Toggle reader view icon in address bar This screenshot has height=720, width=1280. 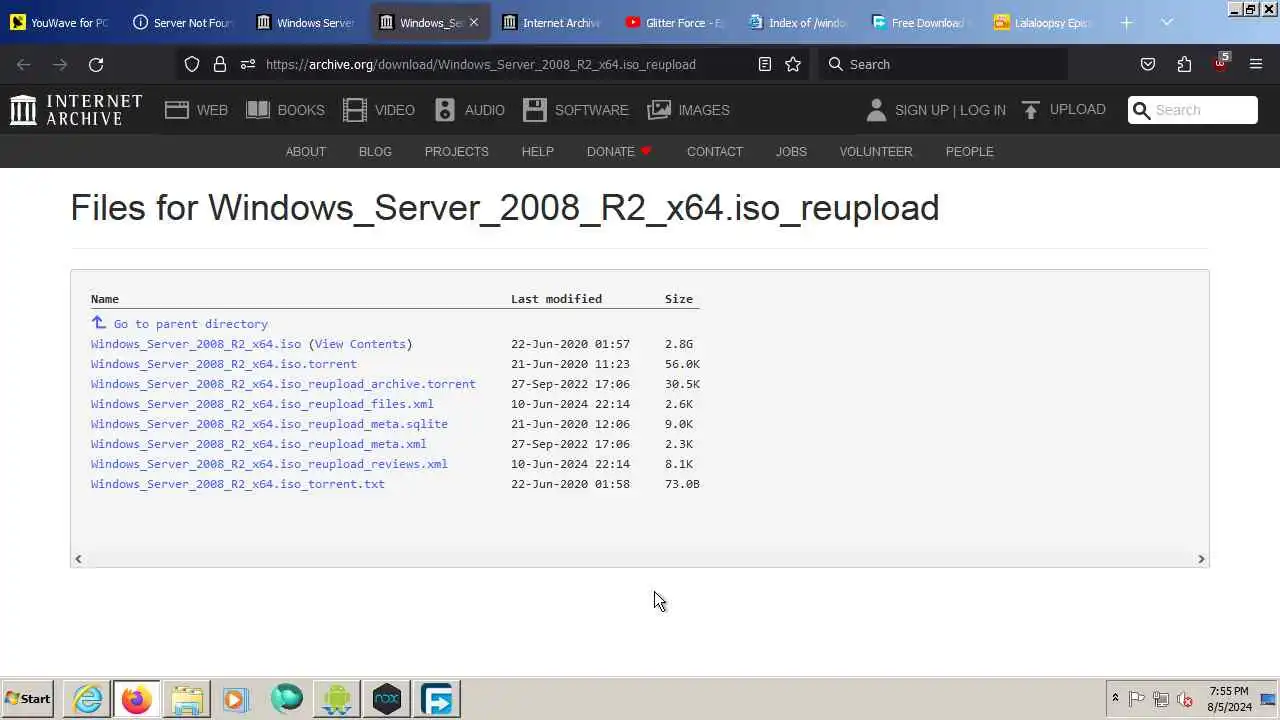pyautogui.click(x=765, y=64)
